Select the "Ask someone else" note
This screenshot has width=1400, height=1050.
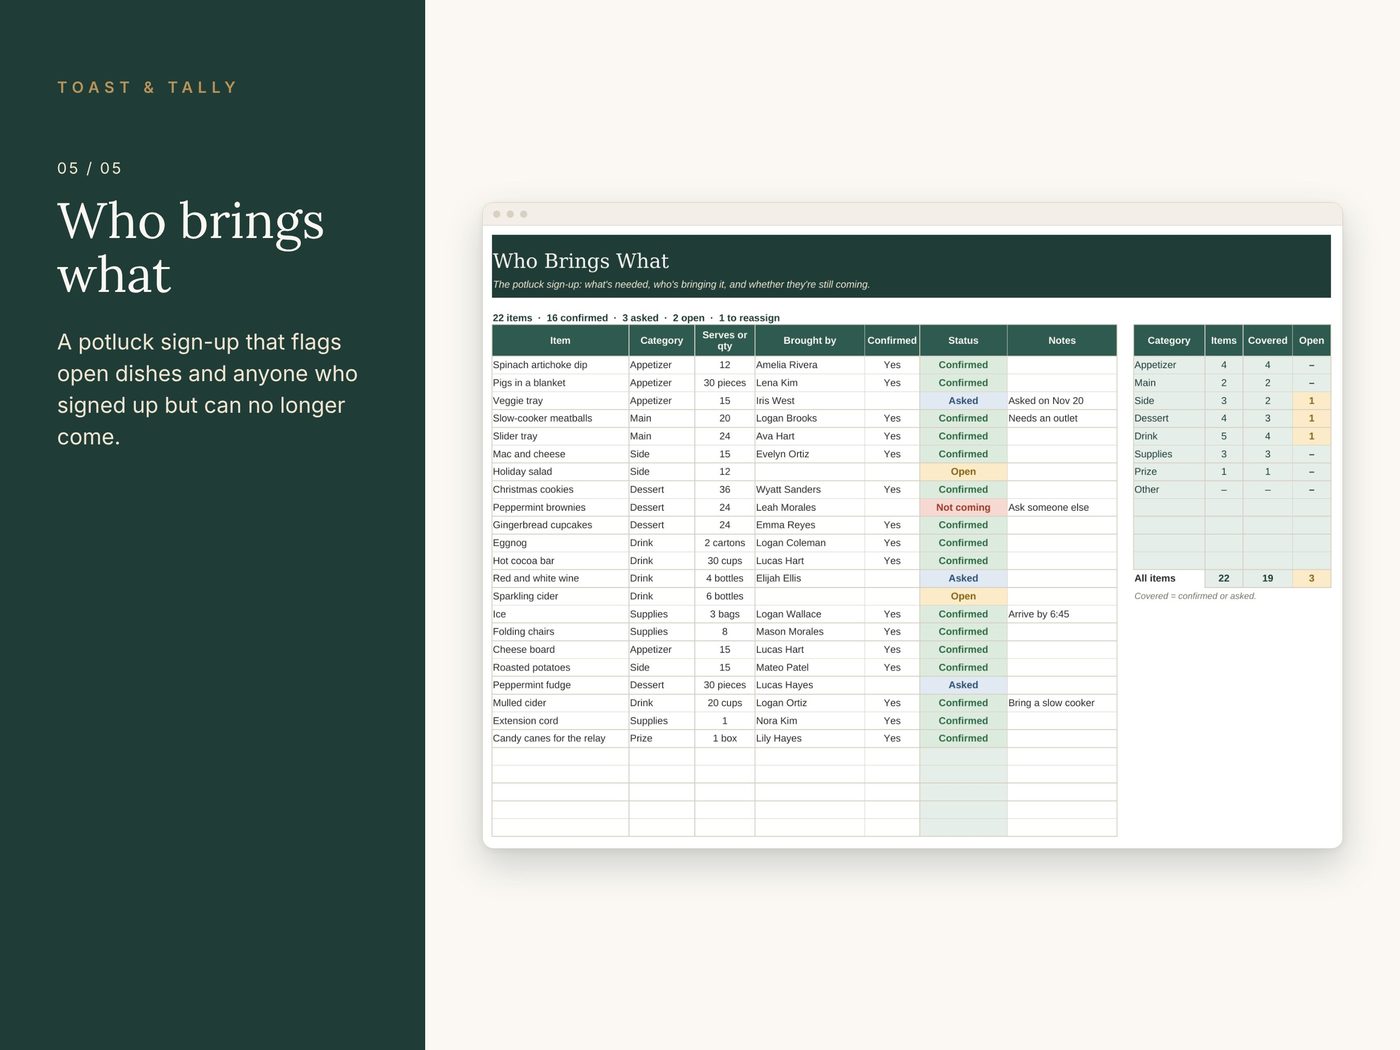pyautogui.click(x=1062, y=507)
